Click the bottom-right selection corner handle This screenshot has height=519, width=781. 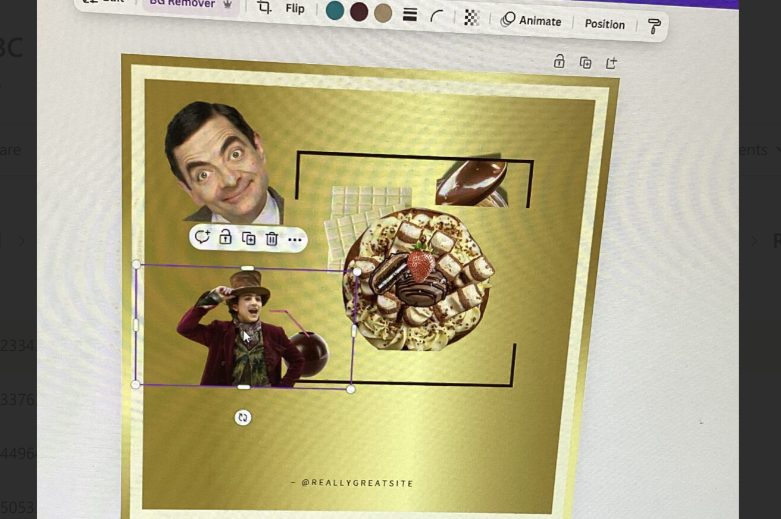pos(351,389)
